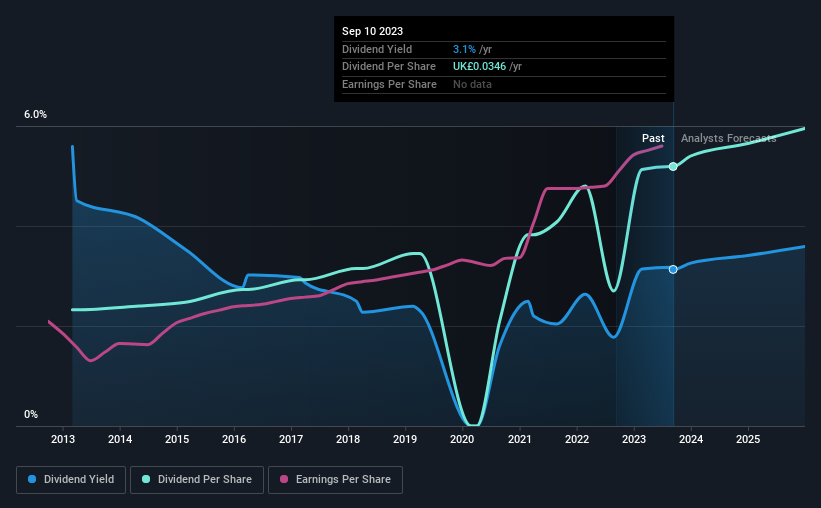Click the 2021 x-axis label
The height and width of the screenshot is (508, 821).
tap(520, 439)
